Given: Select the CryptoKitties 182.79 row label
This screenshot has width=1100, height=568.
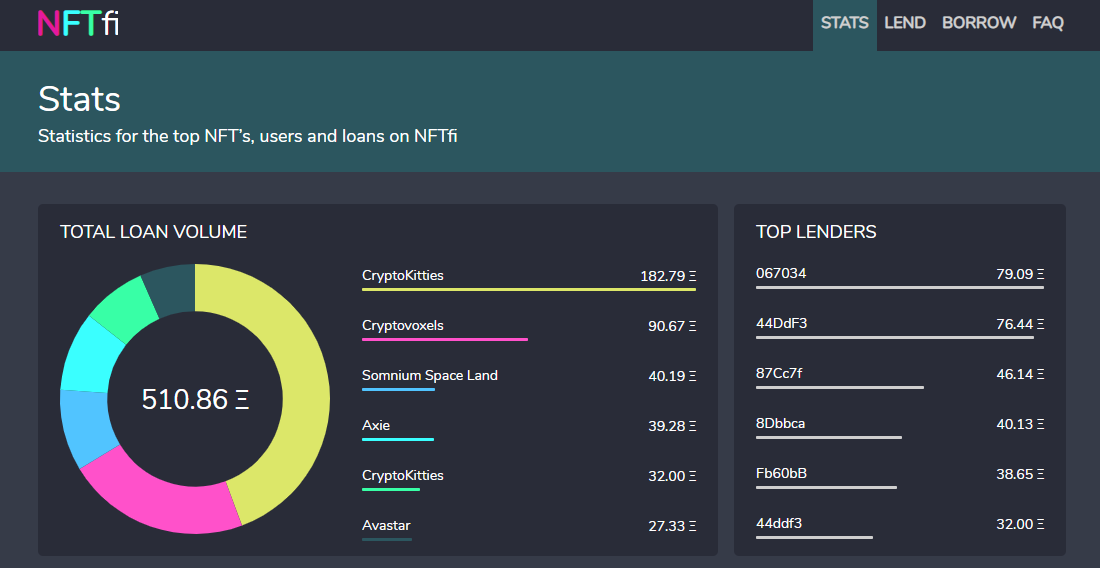Looking at the screenshot, I should coord(403,276).
